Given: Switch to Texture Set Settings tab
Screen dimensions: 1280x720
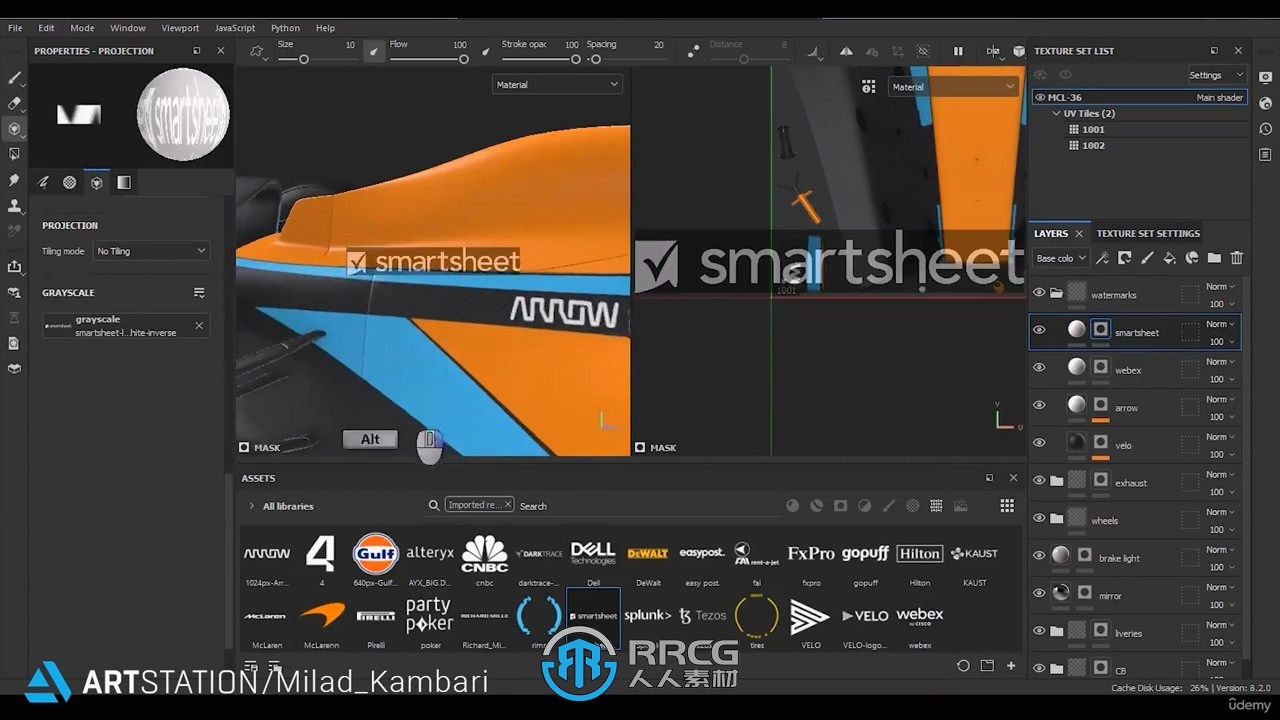Looking at the screenshot, I should (1148, 233).
